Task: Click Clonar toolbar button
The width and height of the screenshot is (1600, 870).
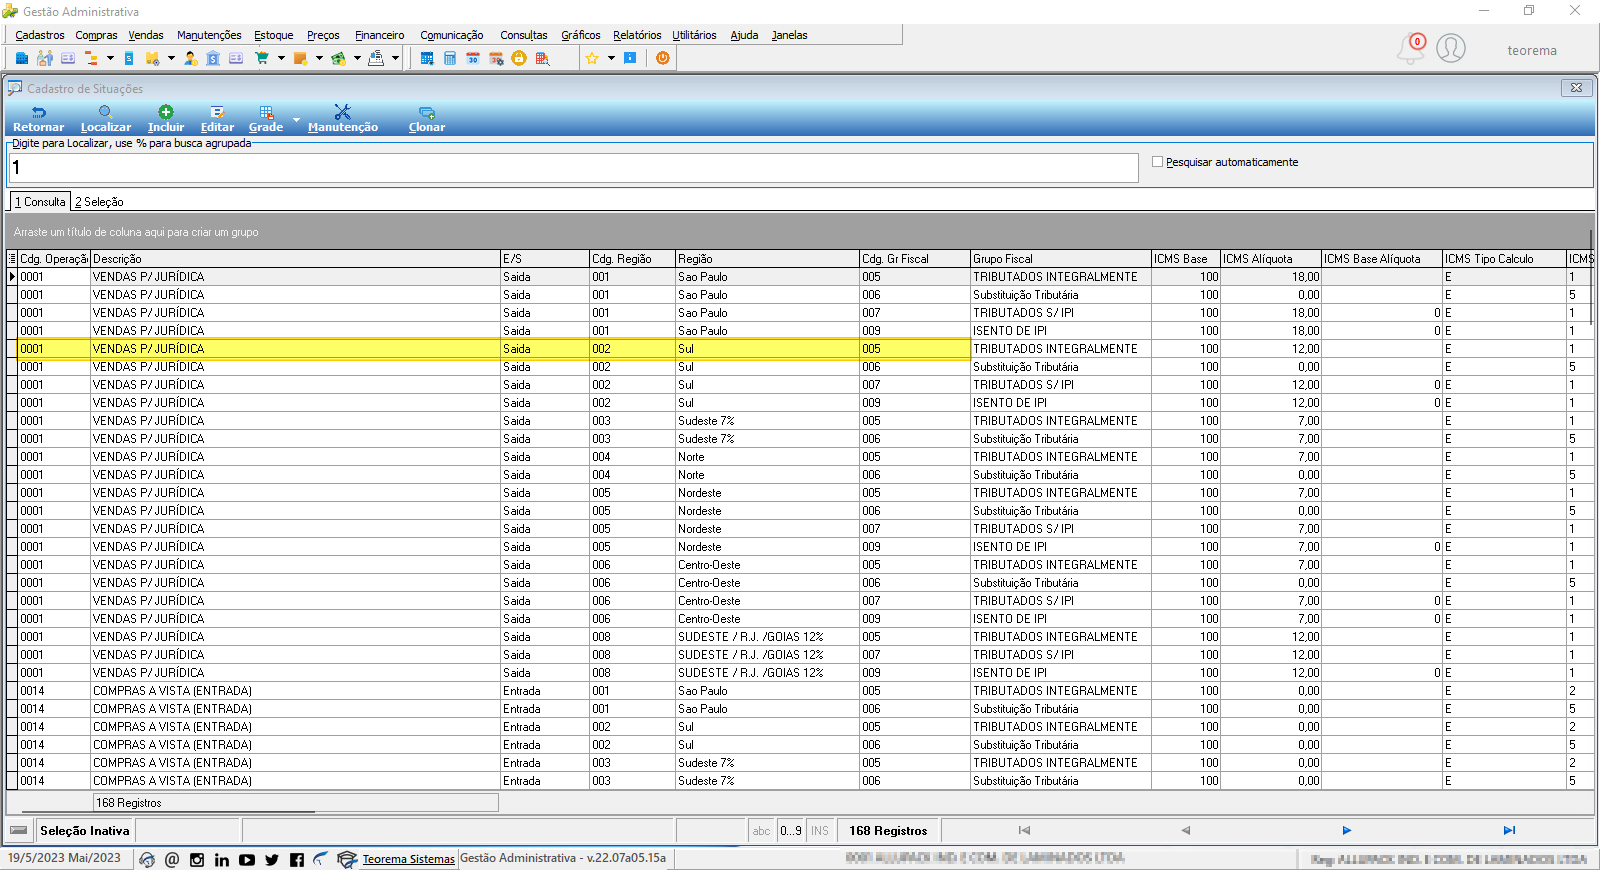Action: point(426,119)
